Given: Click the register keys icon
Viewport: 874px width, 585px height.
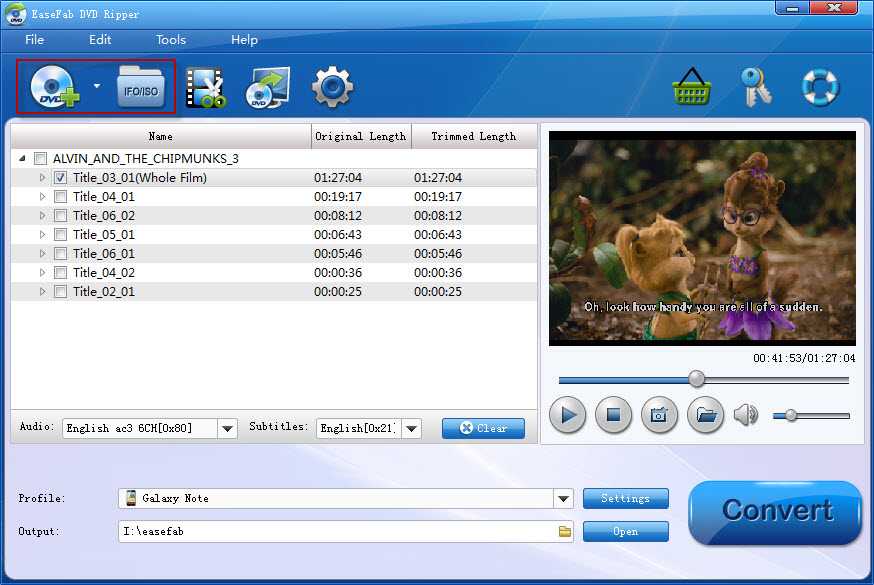Looking at the screenshot, I should (x=756, y=87).
